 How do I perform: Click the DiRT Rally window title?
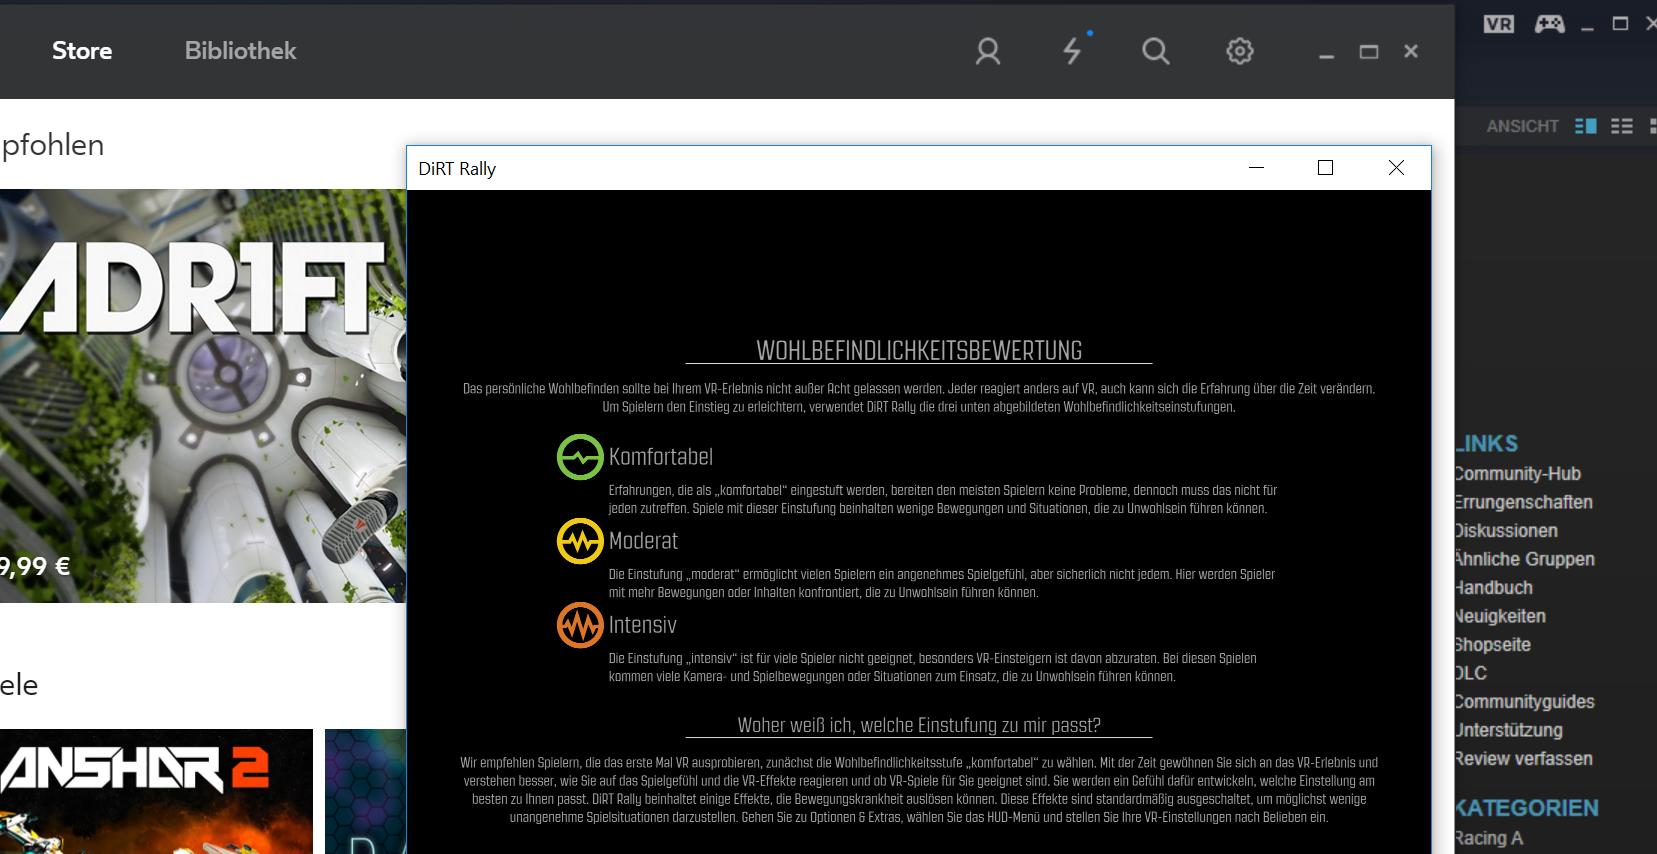tap(457, 169)
